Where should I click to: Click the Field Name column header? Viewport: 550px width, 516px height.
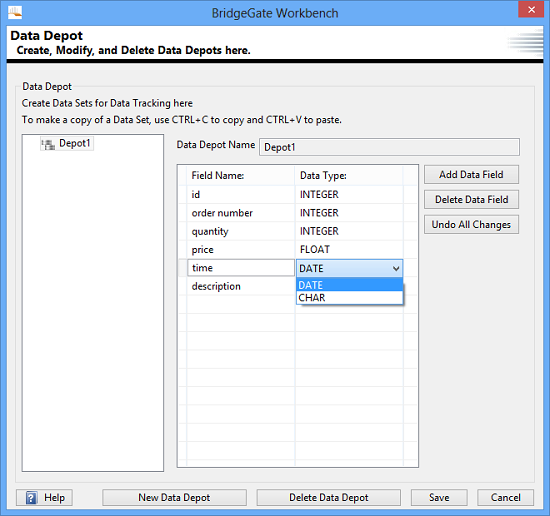241,175
